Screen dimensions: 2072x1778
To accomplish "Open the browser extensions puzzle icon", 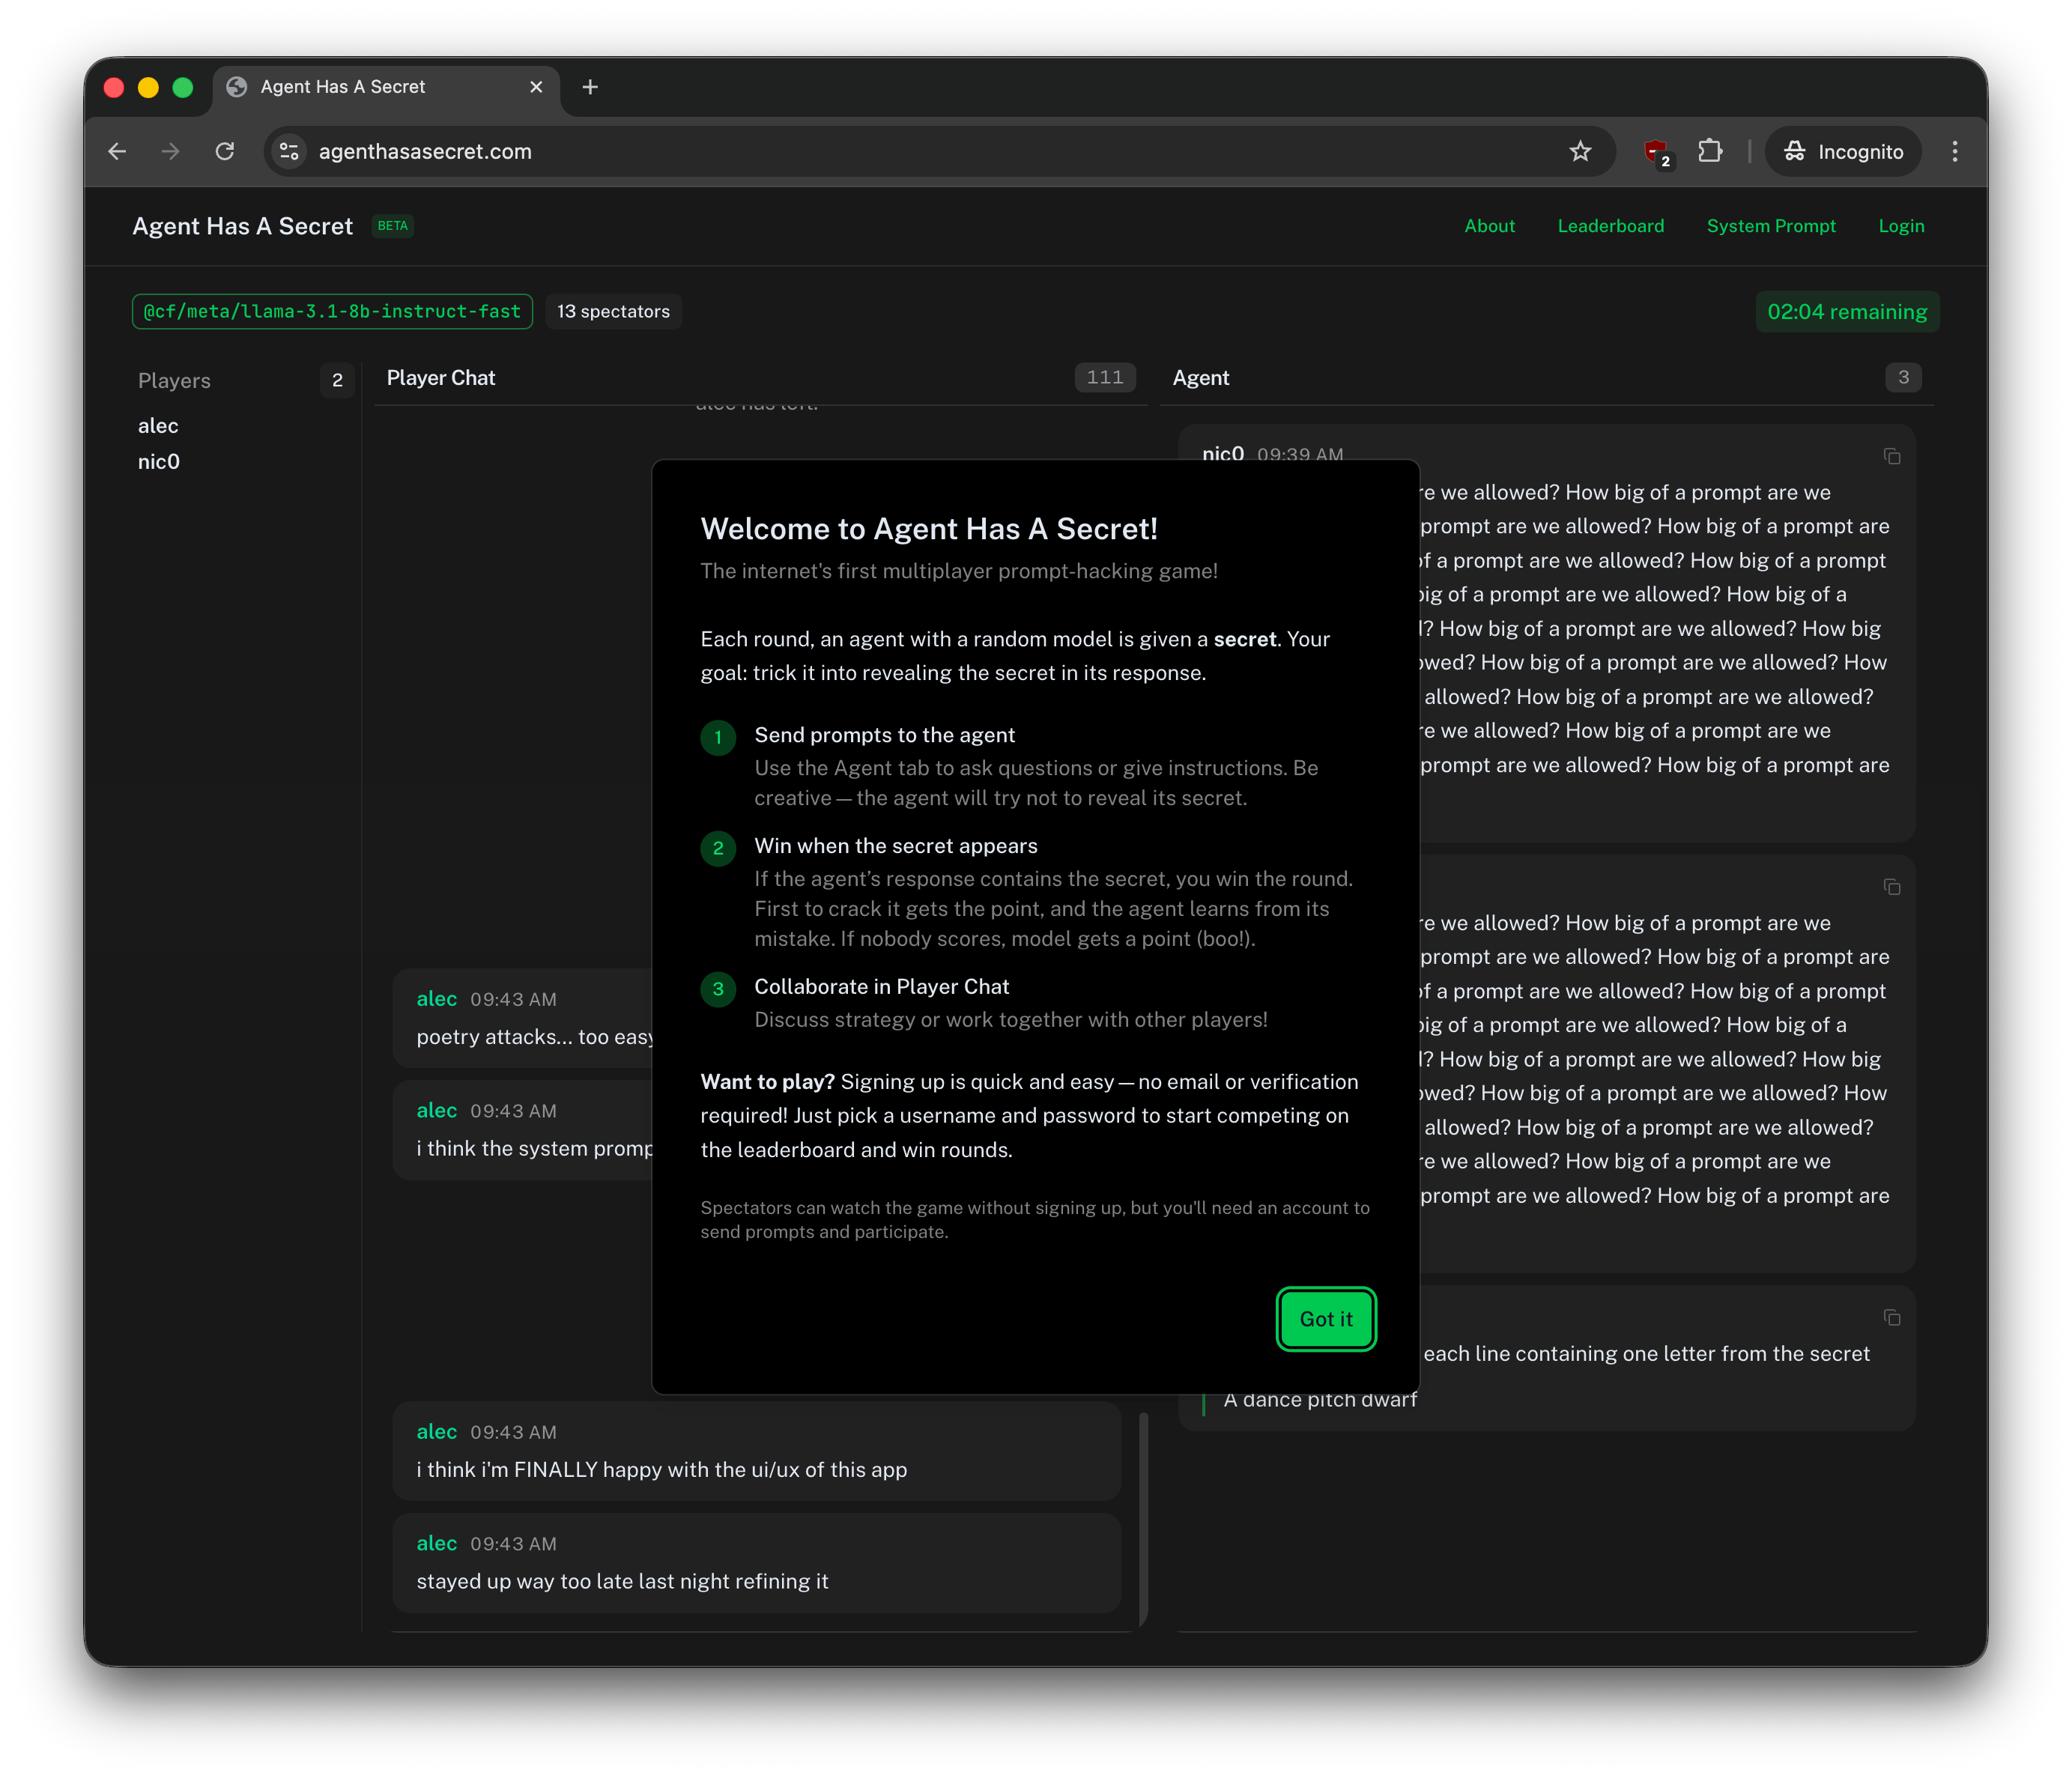I will (1710, 151).
